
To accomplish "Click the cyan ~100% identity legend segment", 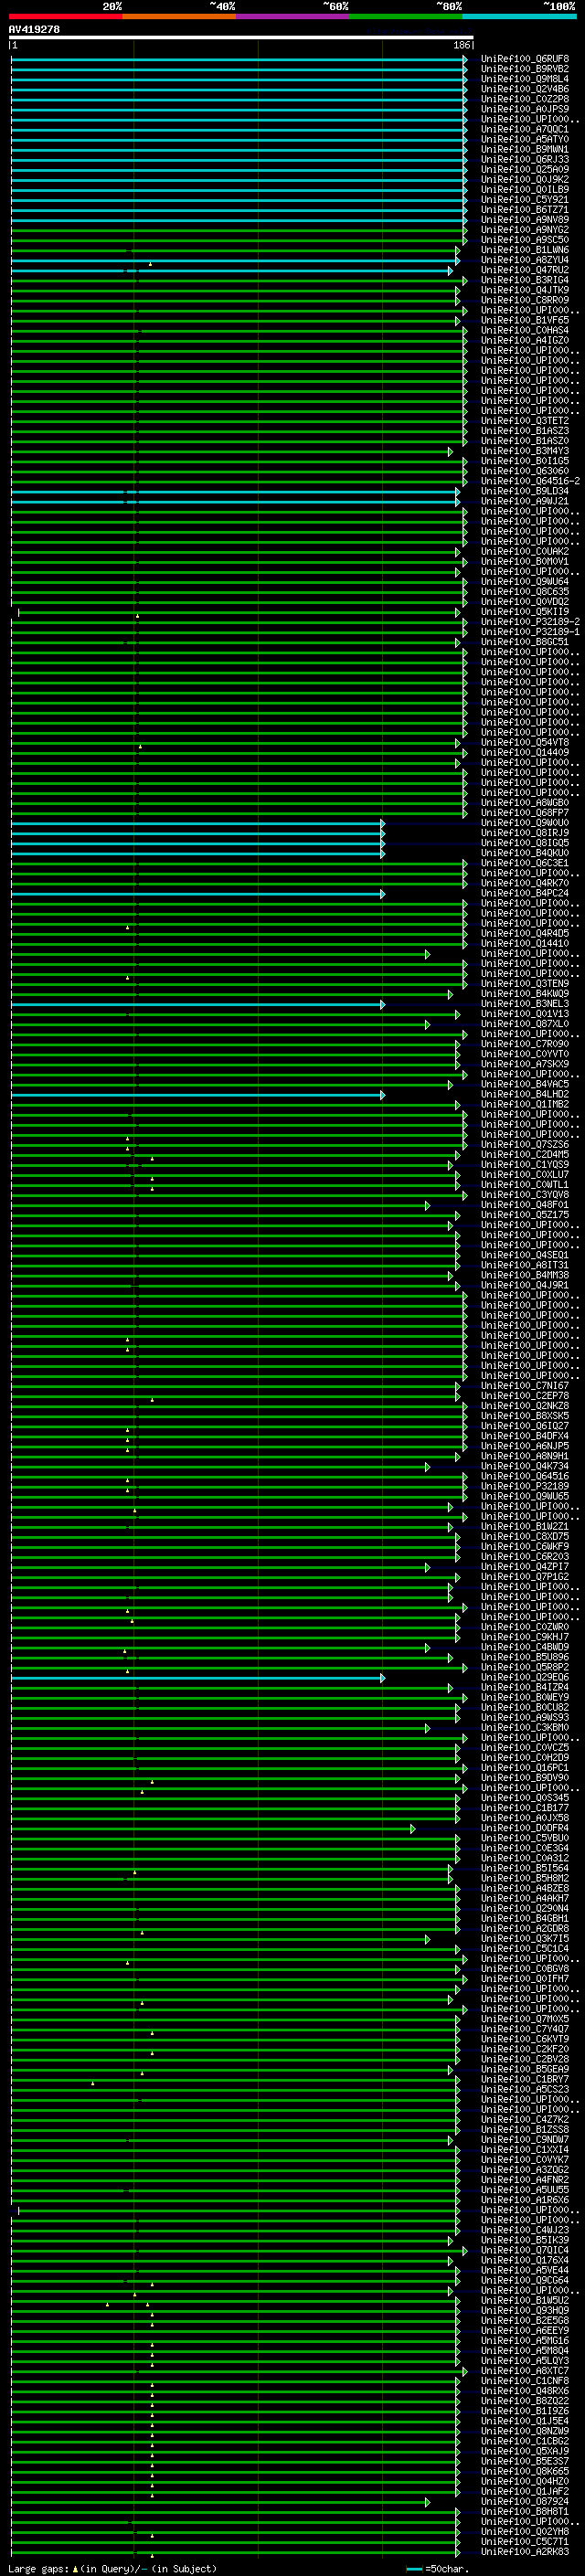I will [x=520, y=16].
